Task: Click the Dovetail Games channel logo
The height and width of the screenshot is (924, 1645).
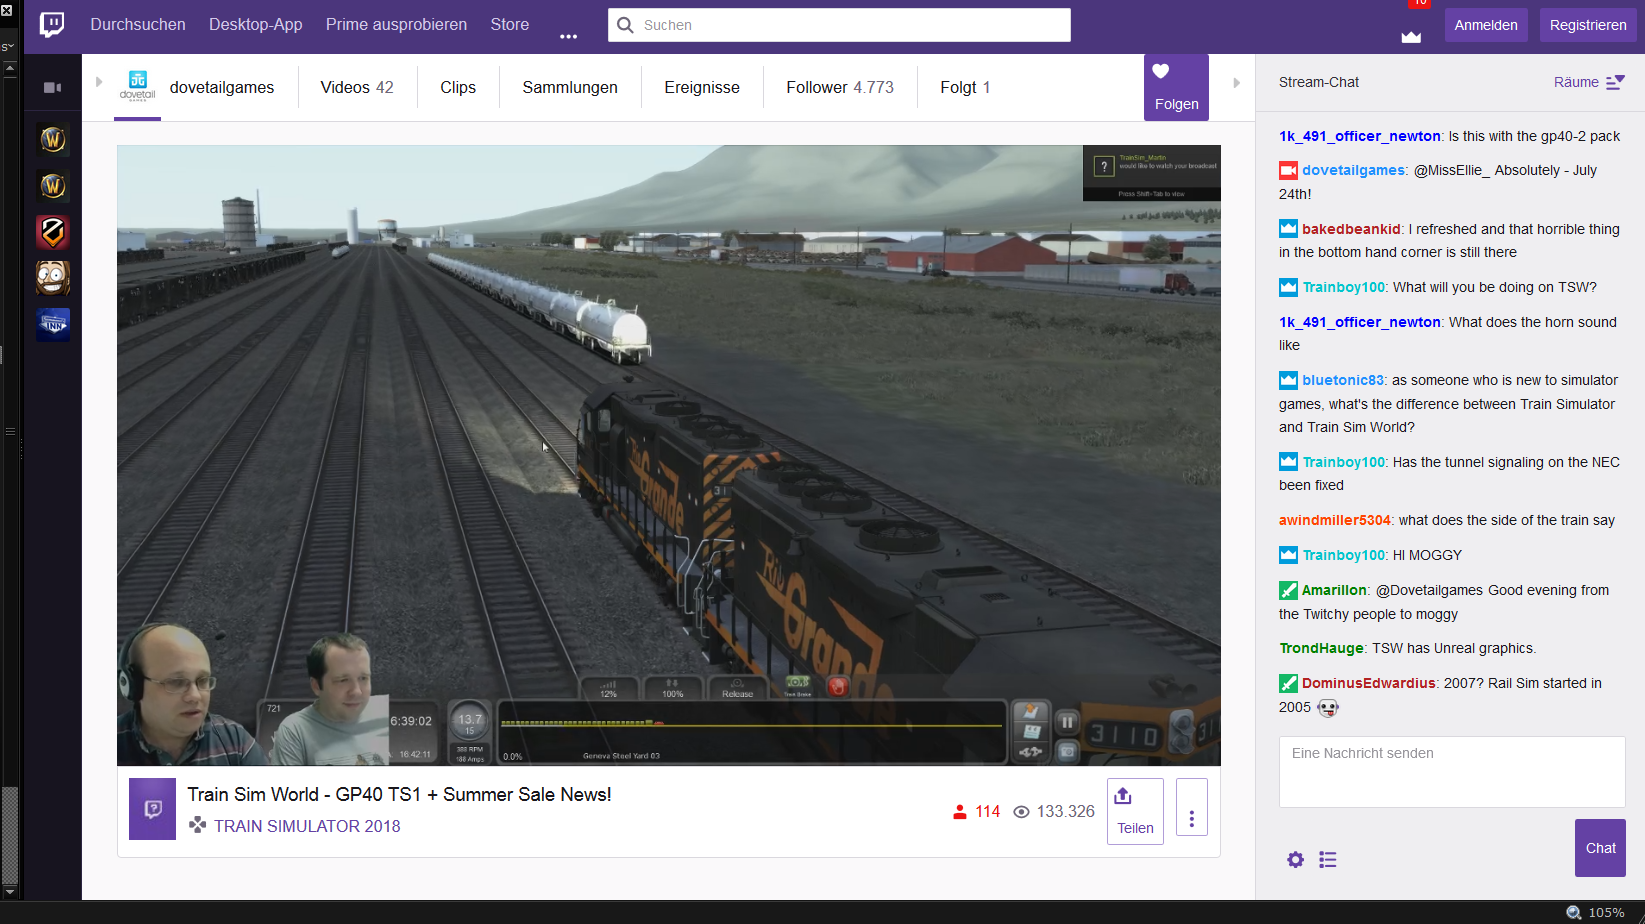Action: coord(137,86)
